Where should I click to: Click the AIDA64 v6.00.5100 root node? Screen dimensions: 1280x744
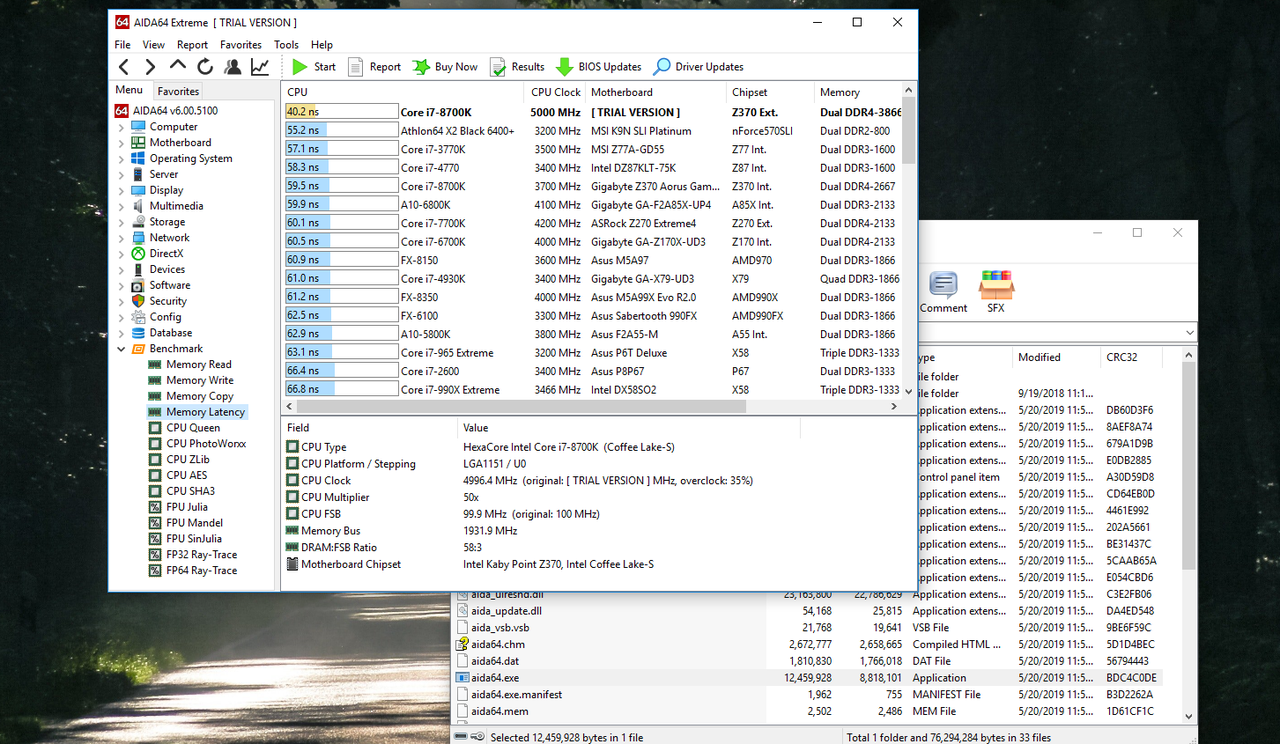tap(175, 111)
